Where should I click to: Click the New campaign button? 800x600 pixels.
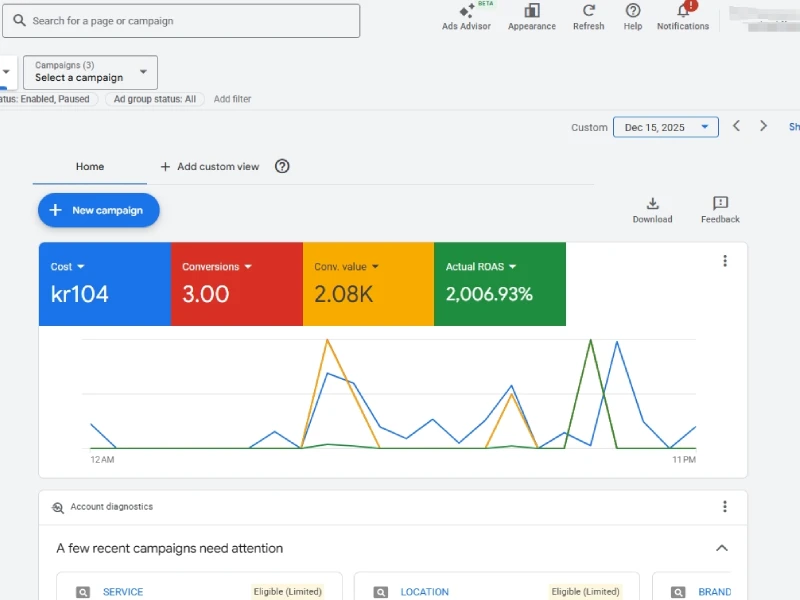98,211
